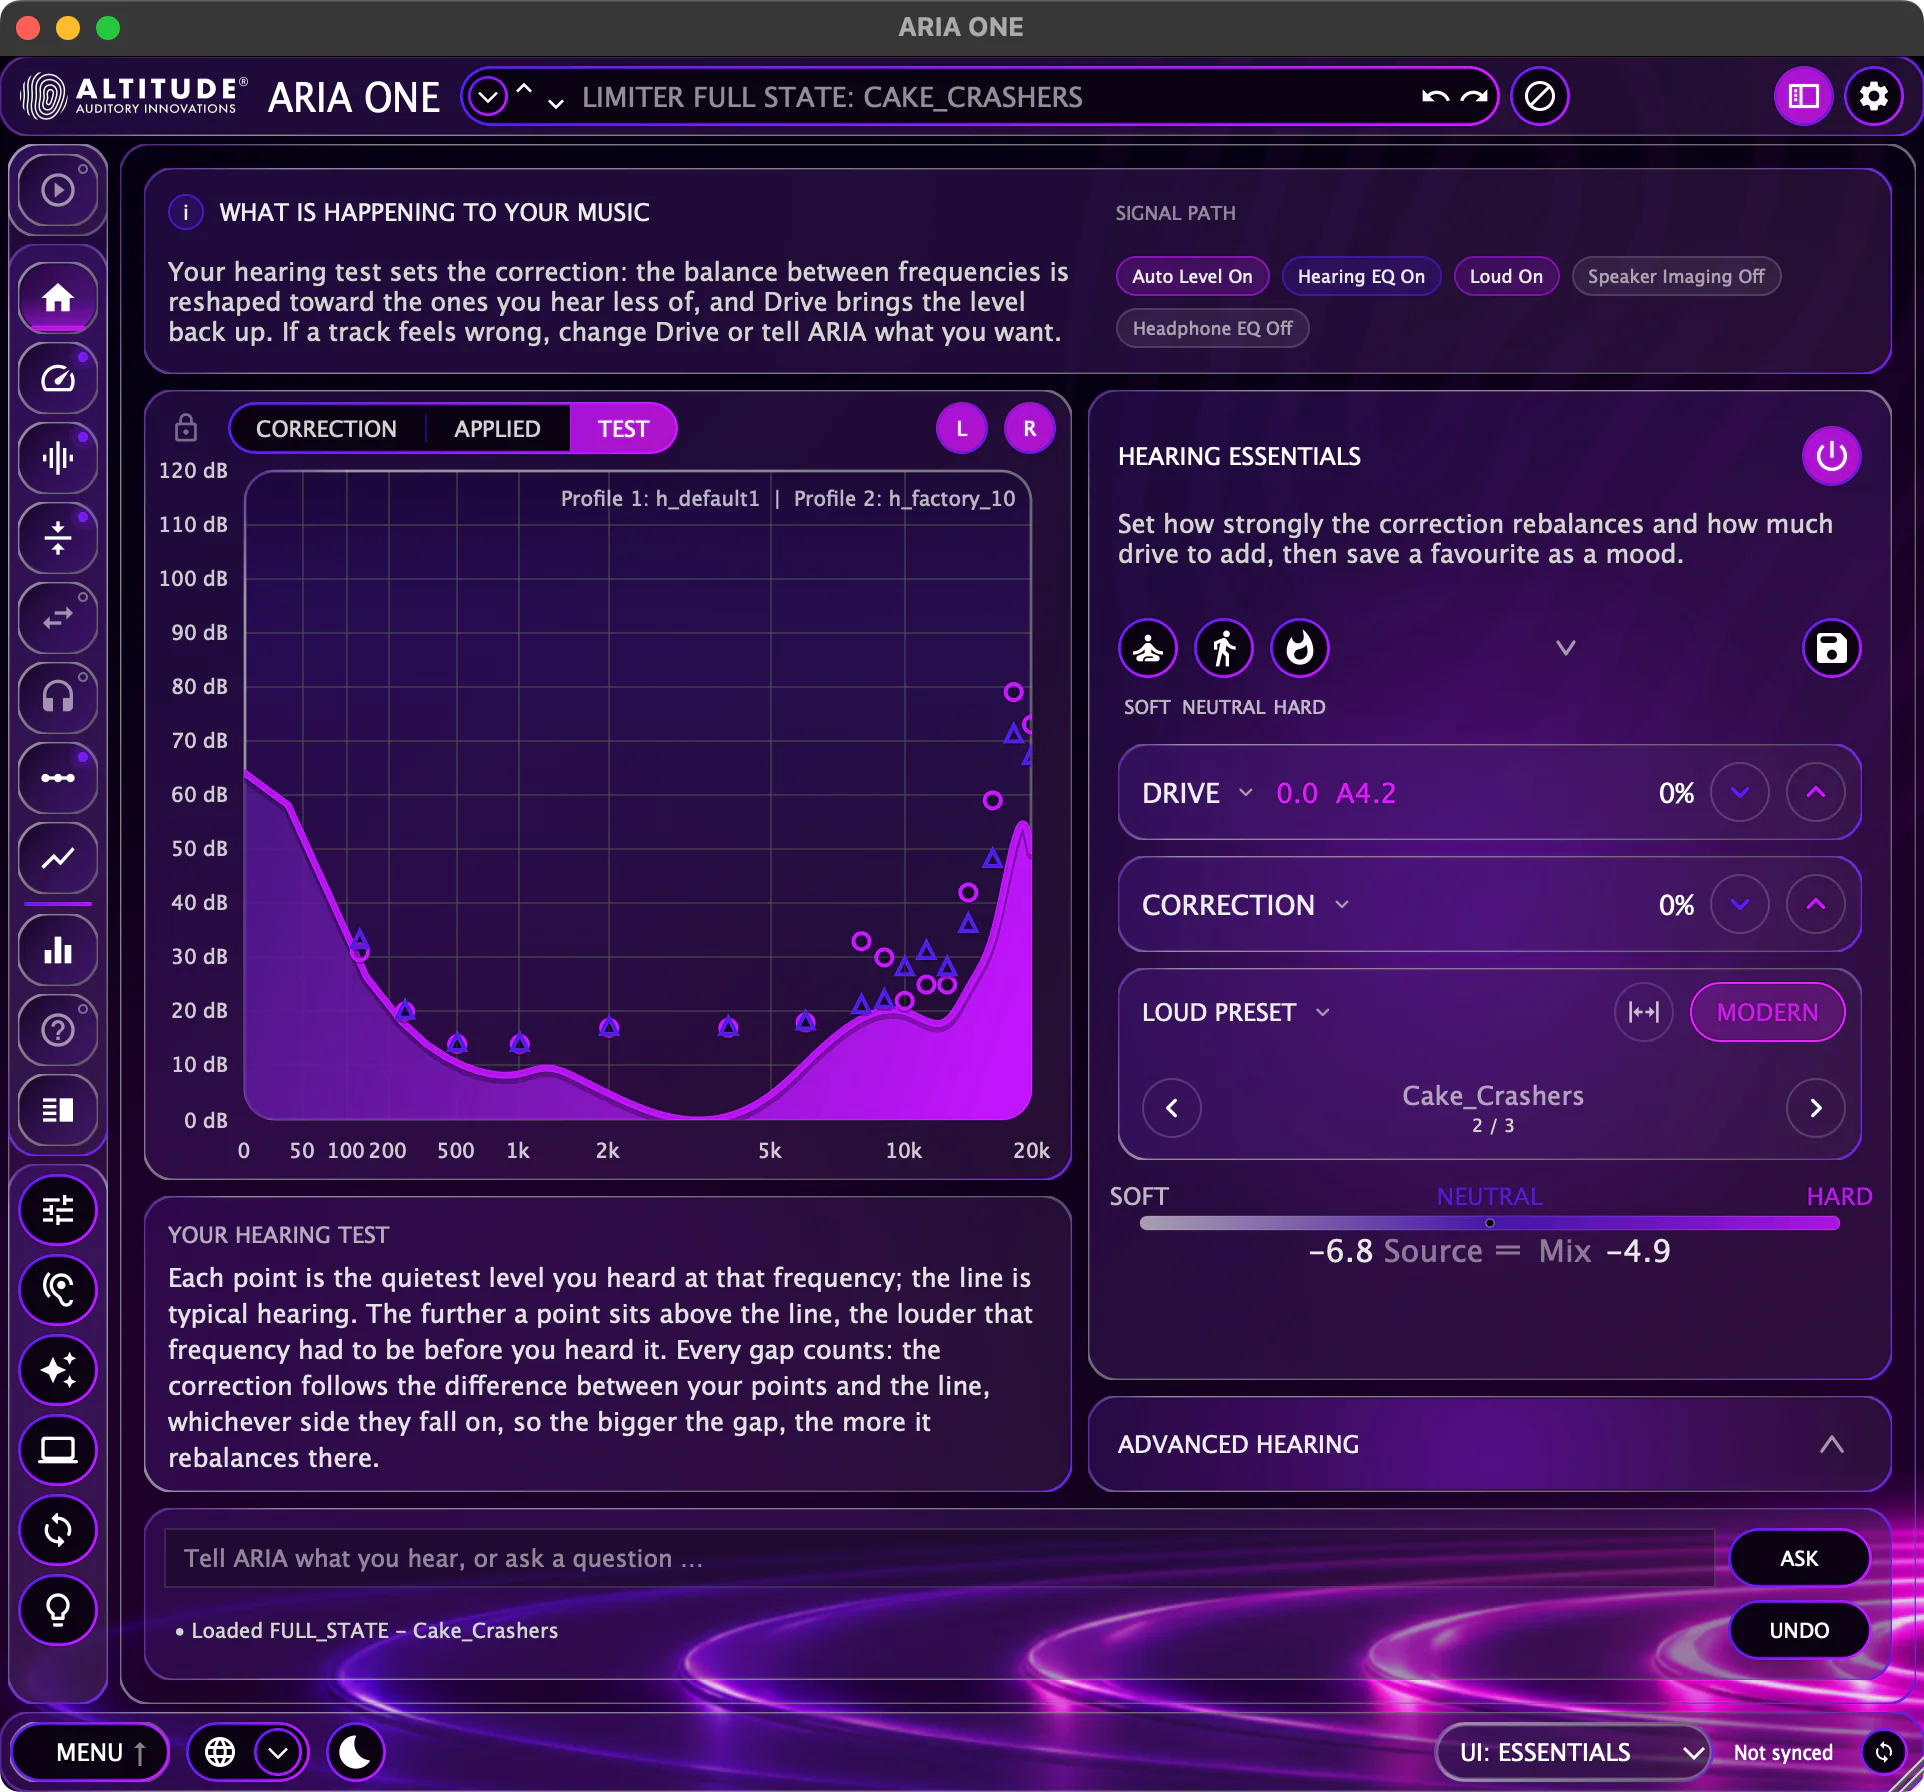Switch to the APPLIED tab
This screenshot has width=1924, height=1792.
[497, 429]
